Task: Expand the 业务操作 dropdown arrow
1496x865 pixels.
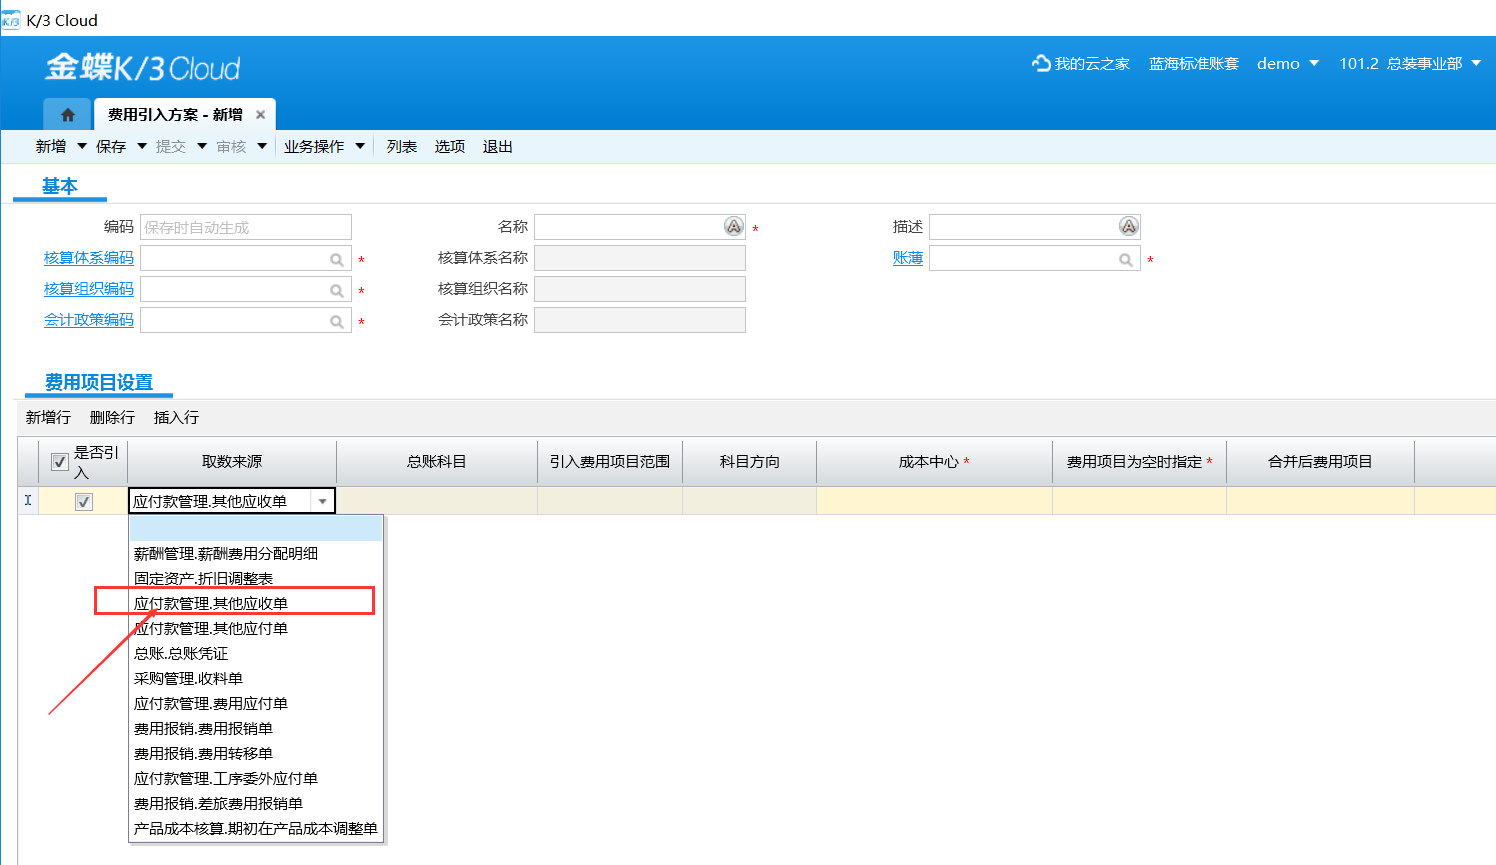Action: [x=360, y=146]
